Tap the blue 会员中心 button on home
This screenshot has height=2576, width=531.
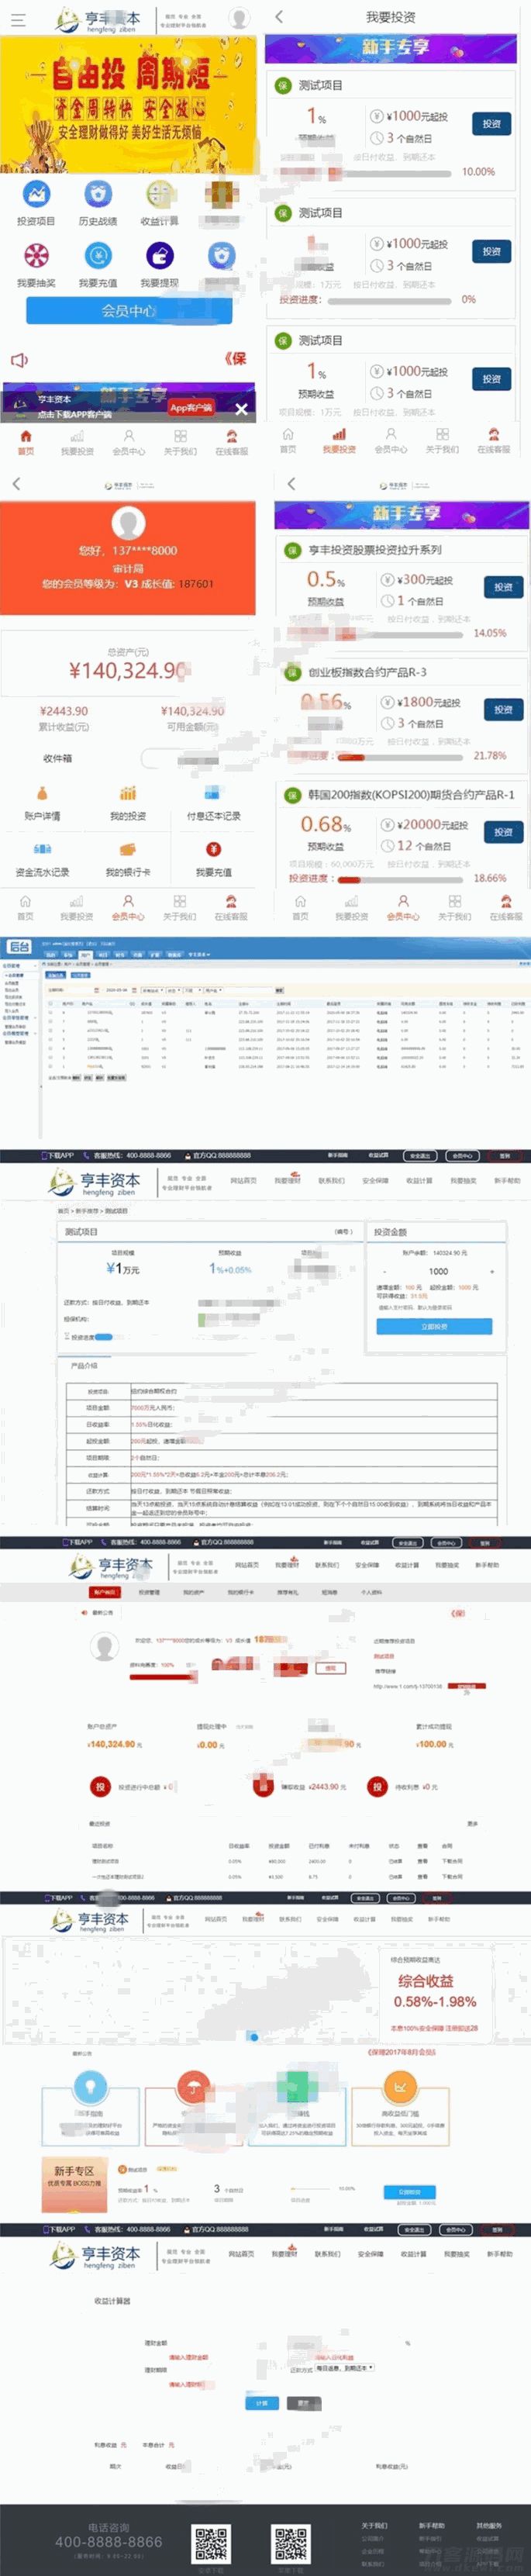[x=128, y=311]
